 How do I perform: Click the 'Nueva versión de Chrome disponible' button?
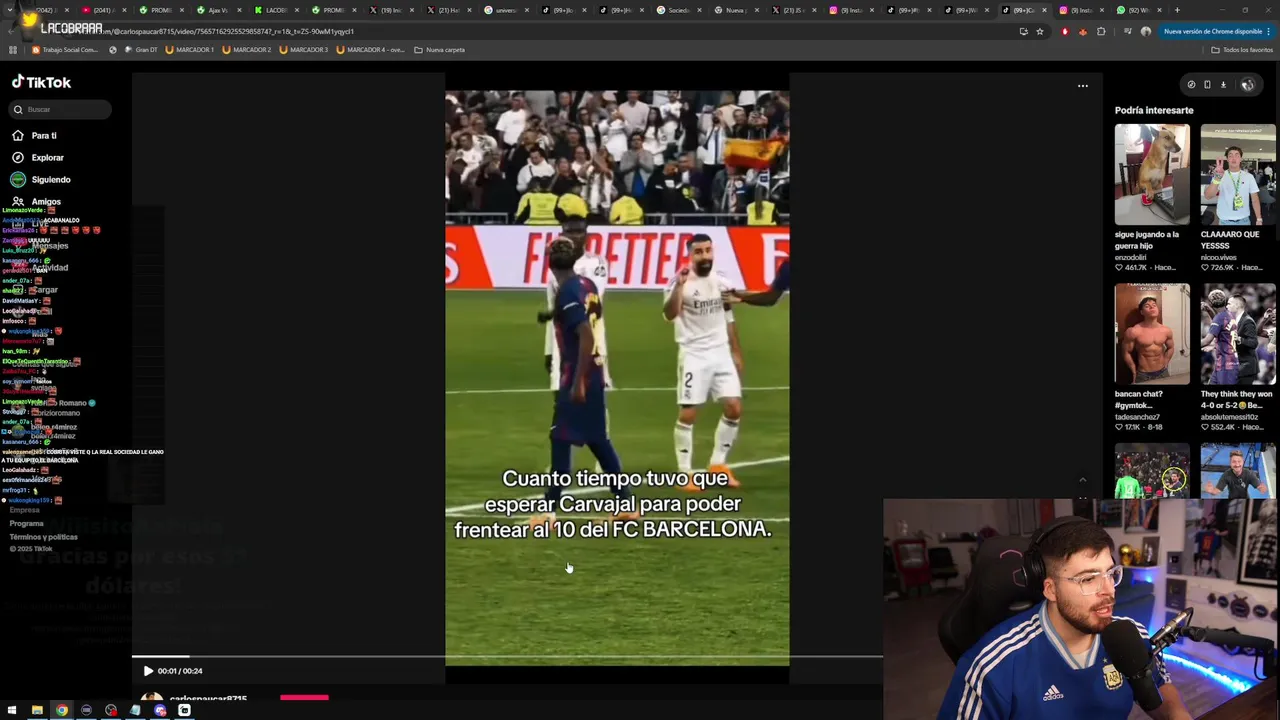pyautogui.click(x=1216, y=31)
